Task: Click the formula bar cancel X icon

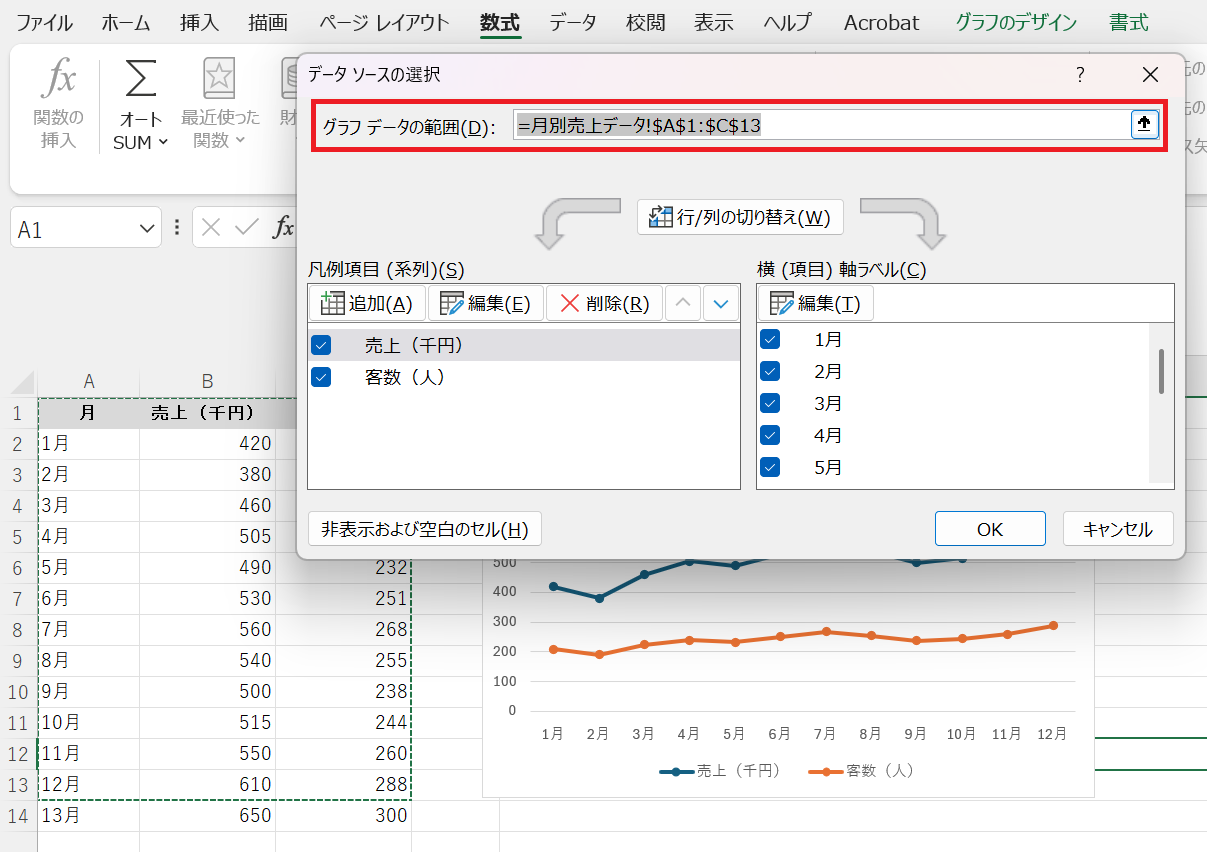Action: coord(211,228)
